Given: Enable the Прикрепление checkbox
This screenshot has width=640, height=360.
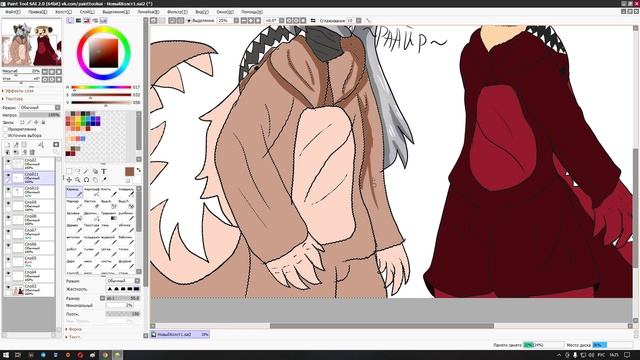Looking at the screenshot, I should point(5,129).
